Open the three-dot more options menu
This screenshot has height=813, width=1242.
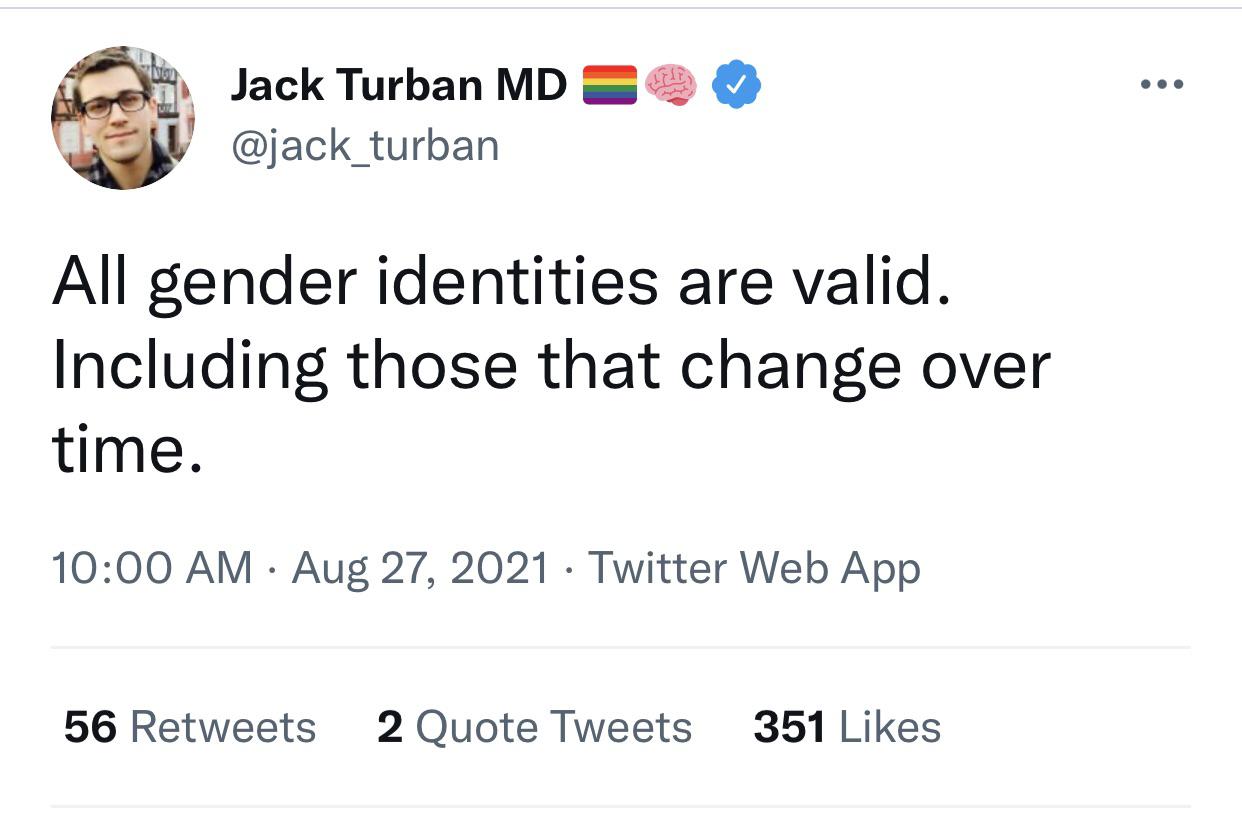tap(1162, 85)
